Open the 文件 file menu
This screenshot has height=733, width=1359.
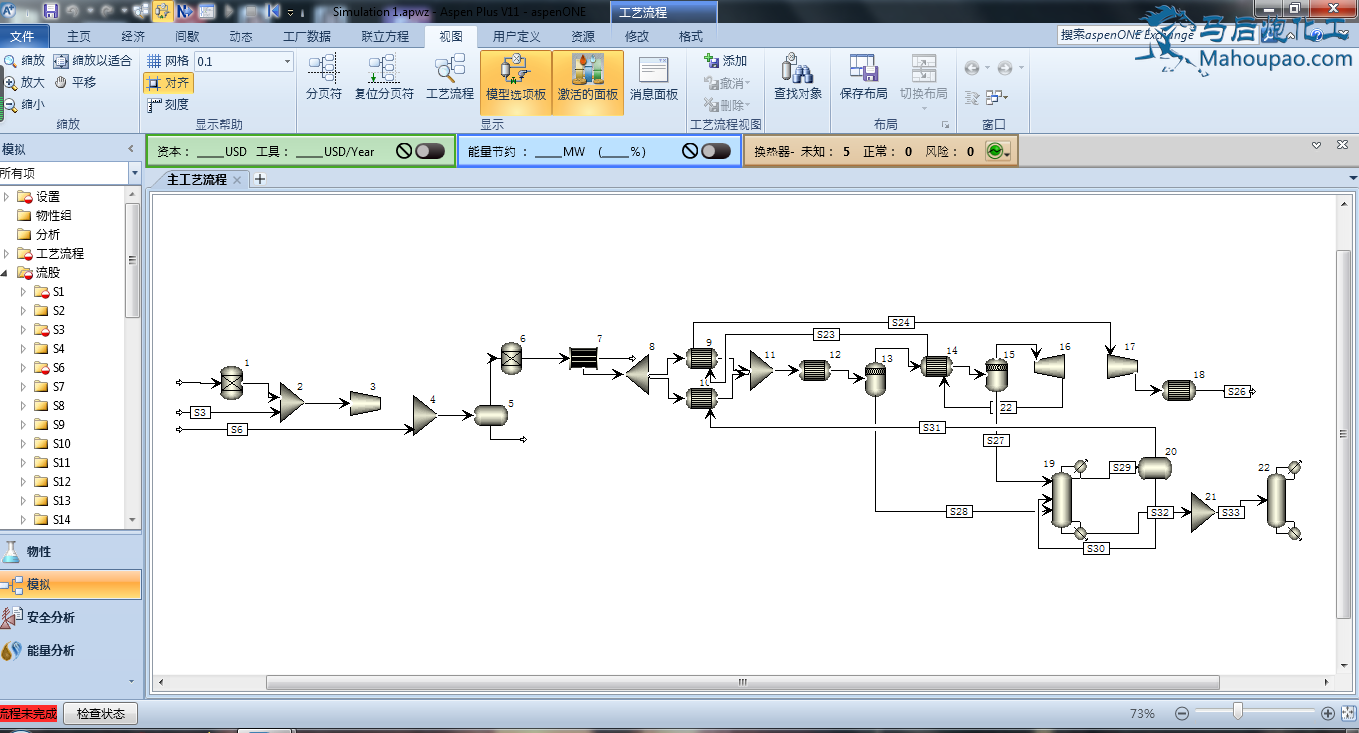22,37
